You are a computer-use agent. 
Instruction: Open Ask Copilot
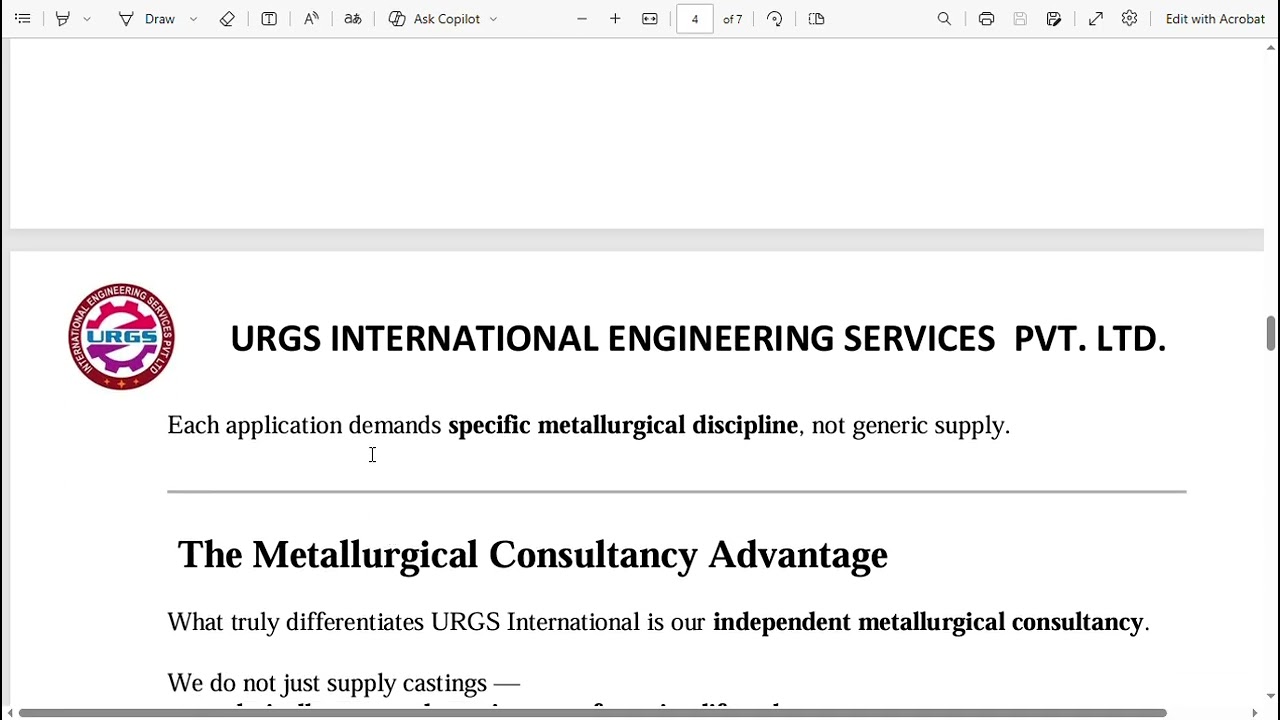click(x=435, y=19)
